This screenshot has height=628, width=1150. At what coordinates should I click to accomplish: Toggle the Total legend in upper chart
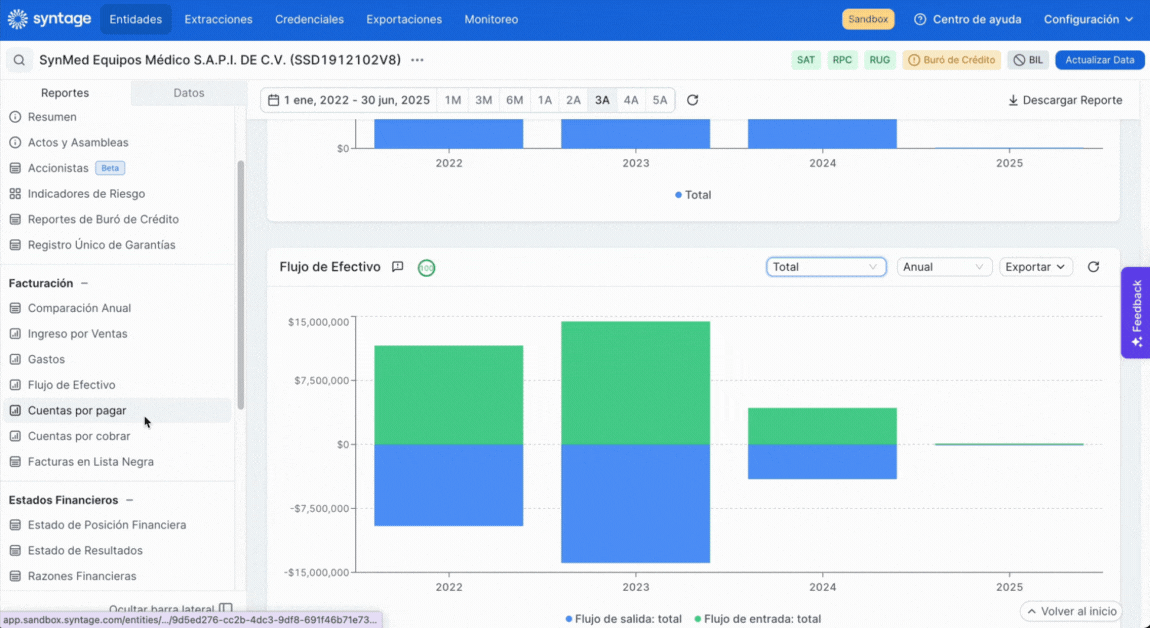[x=693, y=195]
